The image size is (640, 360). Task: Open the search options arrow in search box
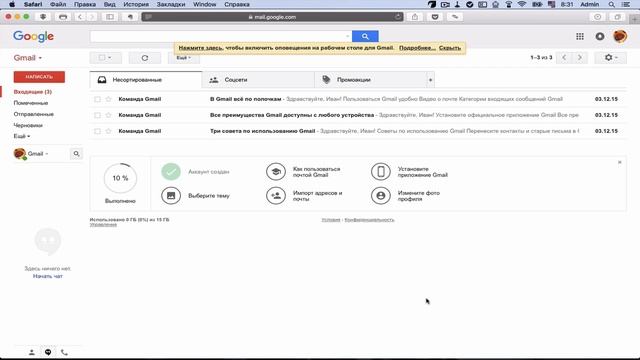point(347,36)
